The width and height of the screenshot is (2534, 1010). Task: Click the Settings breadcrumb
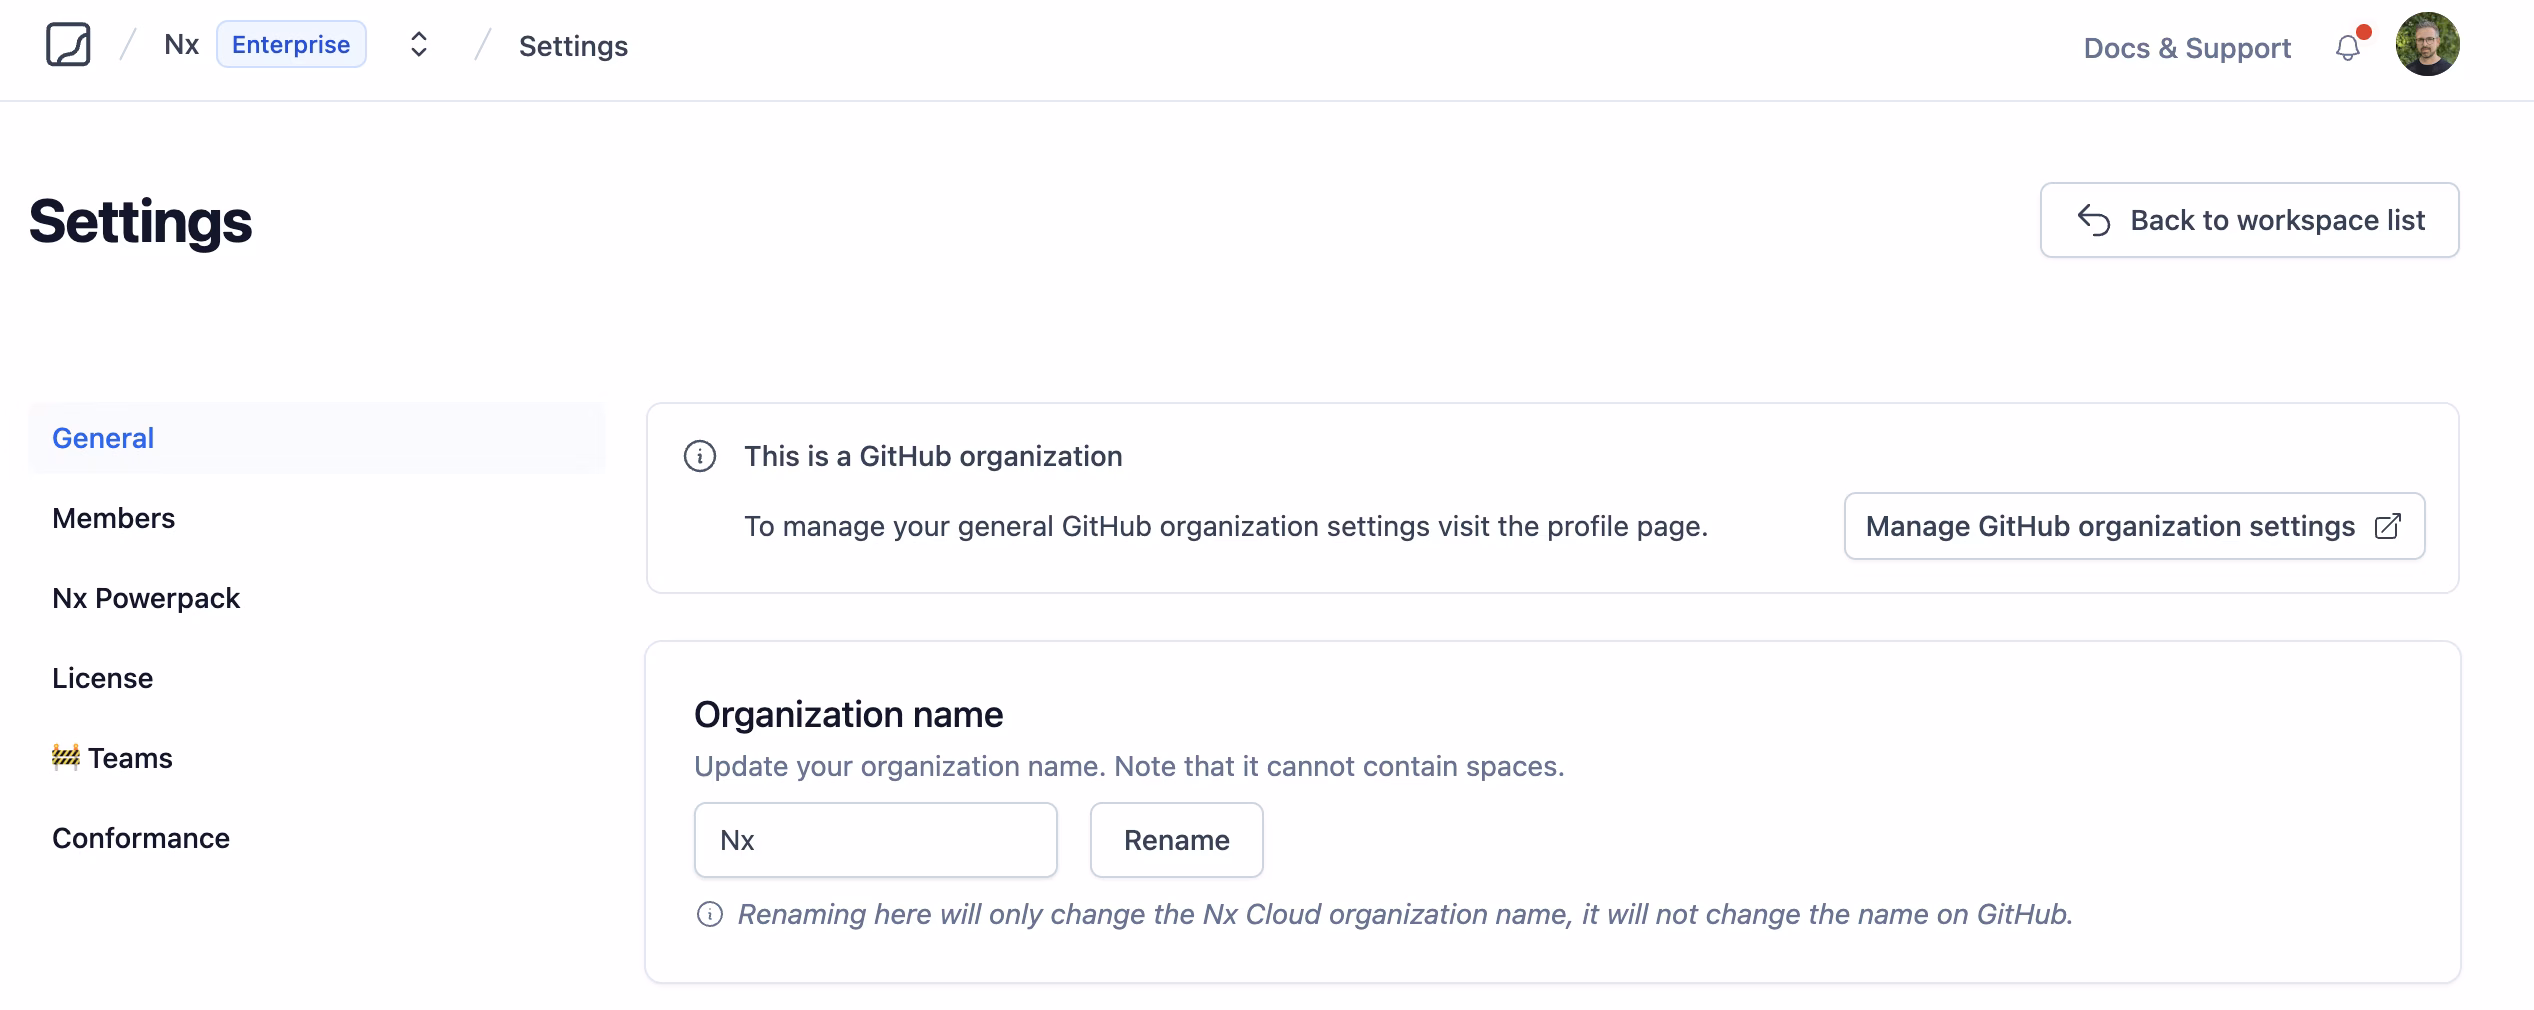point(573,46)
